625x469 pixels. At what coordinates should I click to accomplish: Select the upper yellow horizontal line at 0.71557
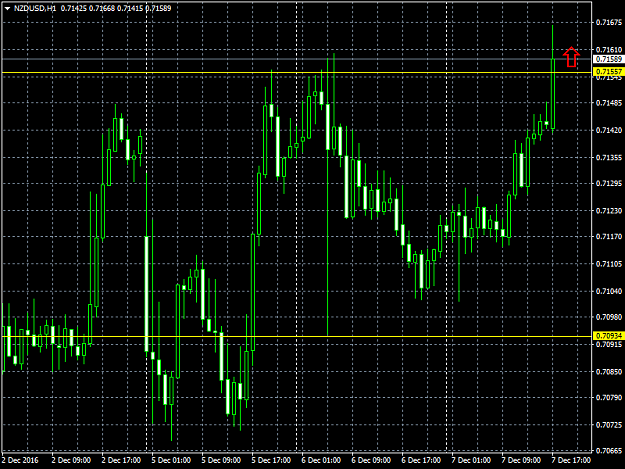click(x=297, y=73)
